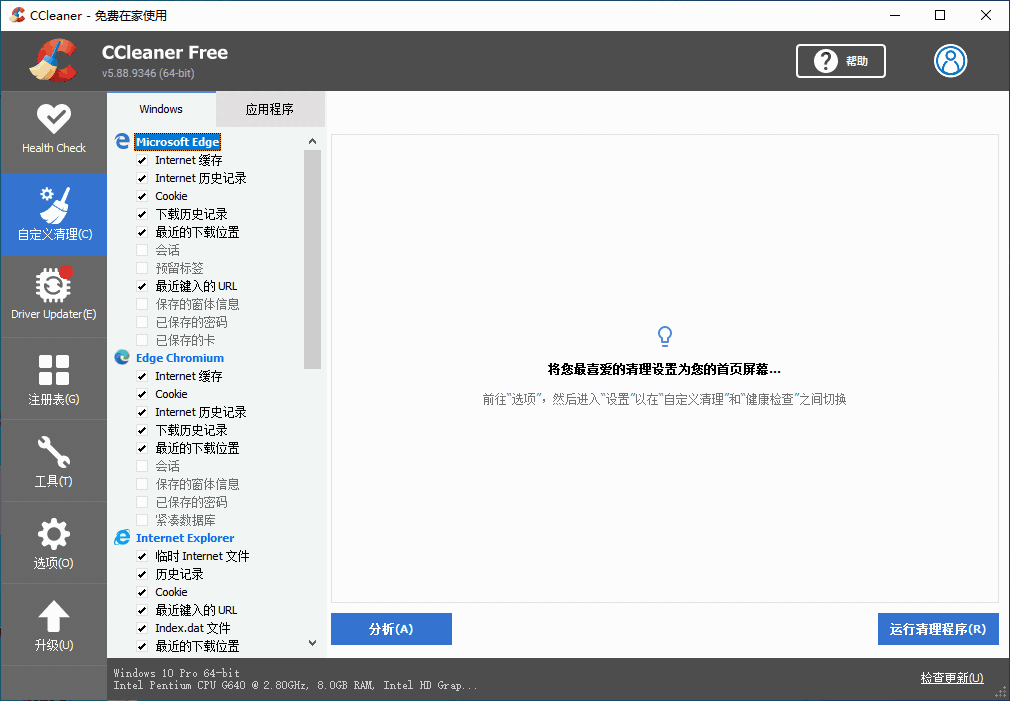Click the 检查更新 link
Viewport: 1010px width, 701px height.
pos(950,677)
